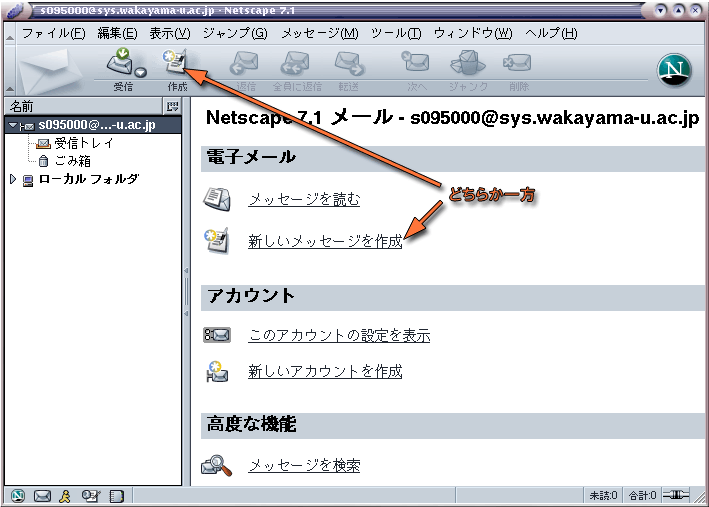Image resolution: width=709 pixels, height=507 pixels.
Task: Click the アカウント section heading
Action: point(251,296)
